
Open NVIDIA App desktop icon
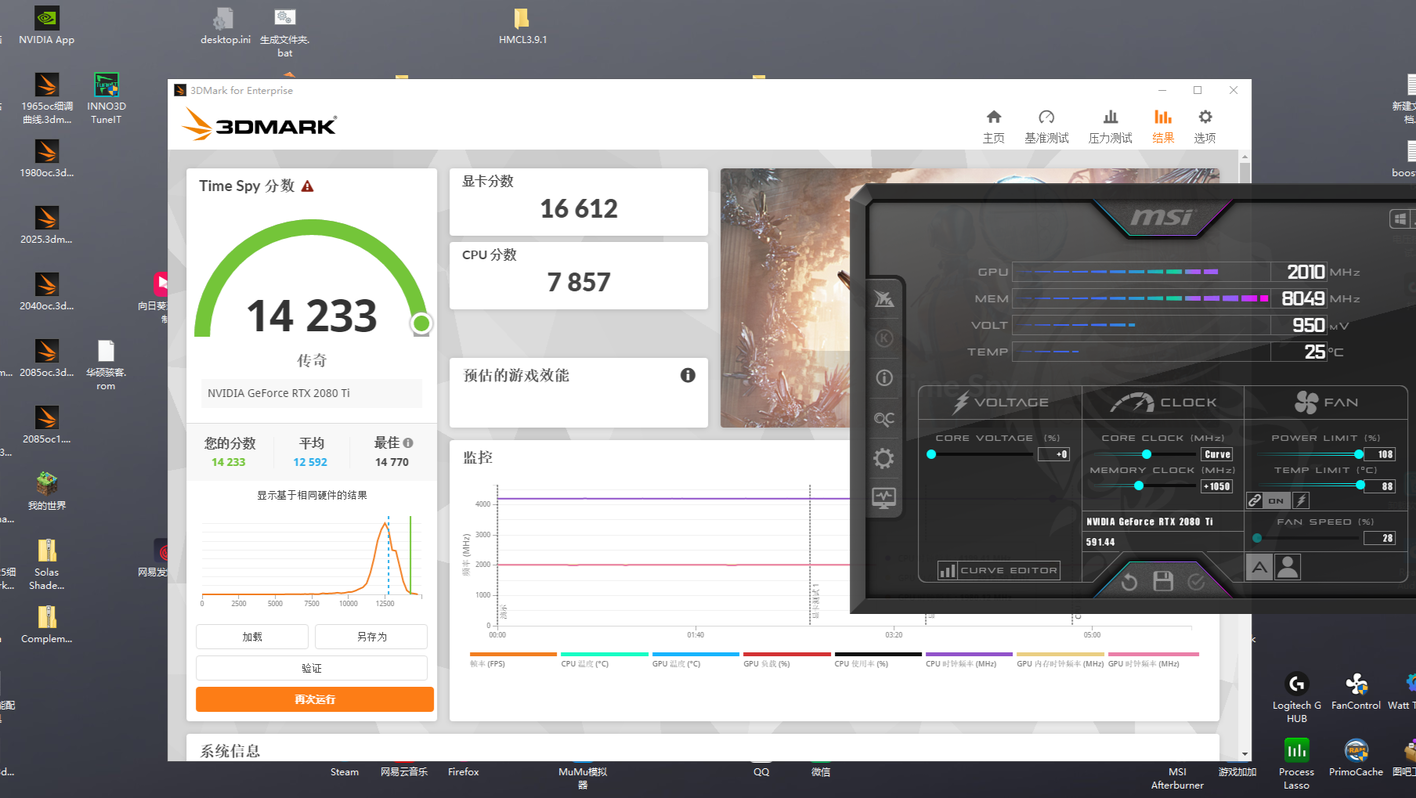(x=46, y=25)
